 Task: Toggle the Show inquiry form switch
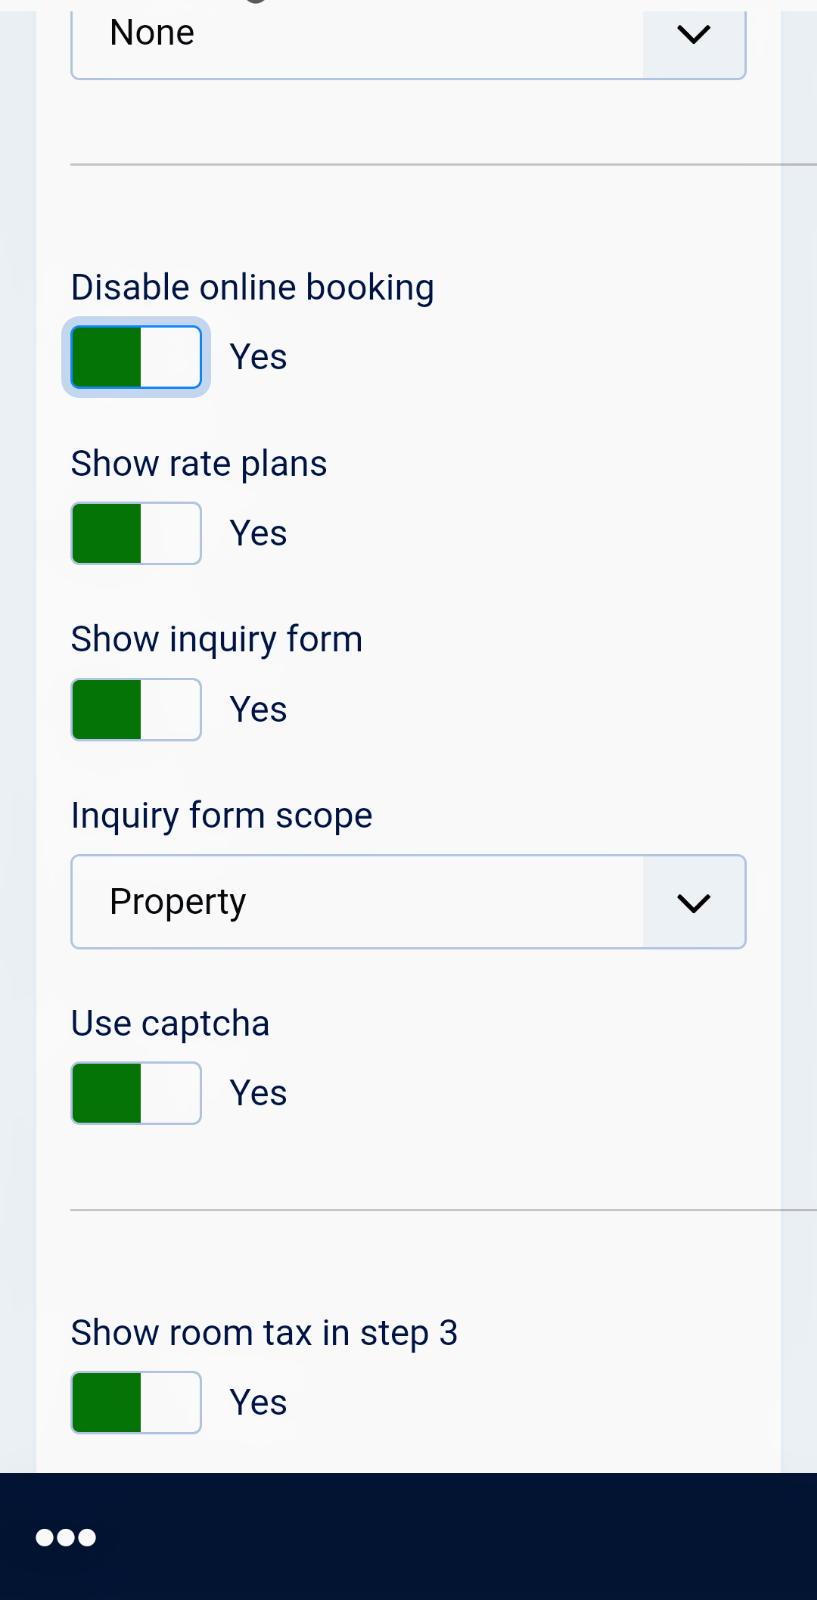(x=136, y=710)
